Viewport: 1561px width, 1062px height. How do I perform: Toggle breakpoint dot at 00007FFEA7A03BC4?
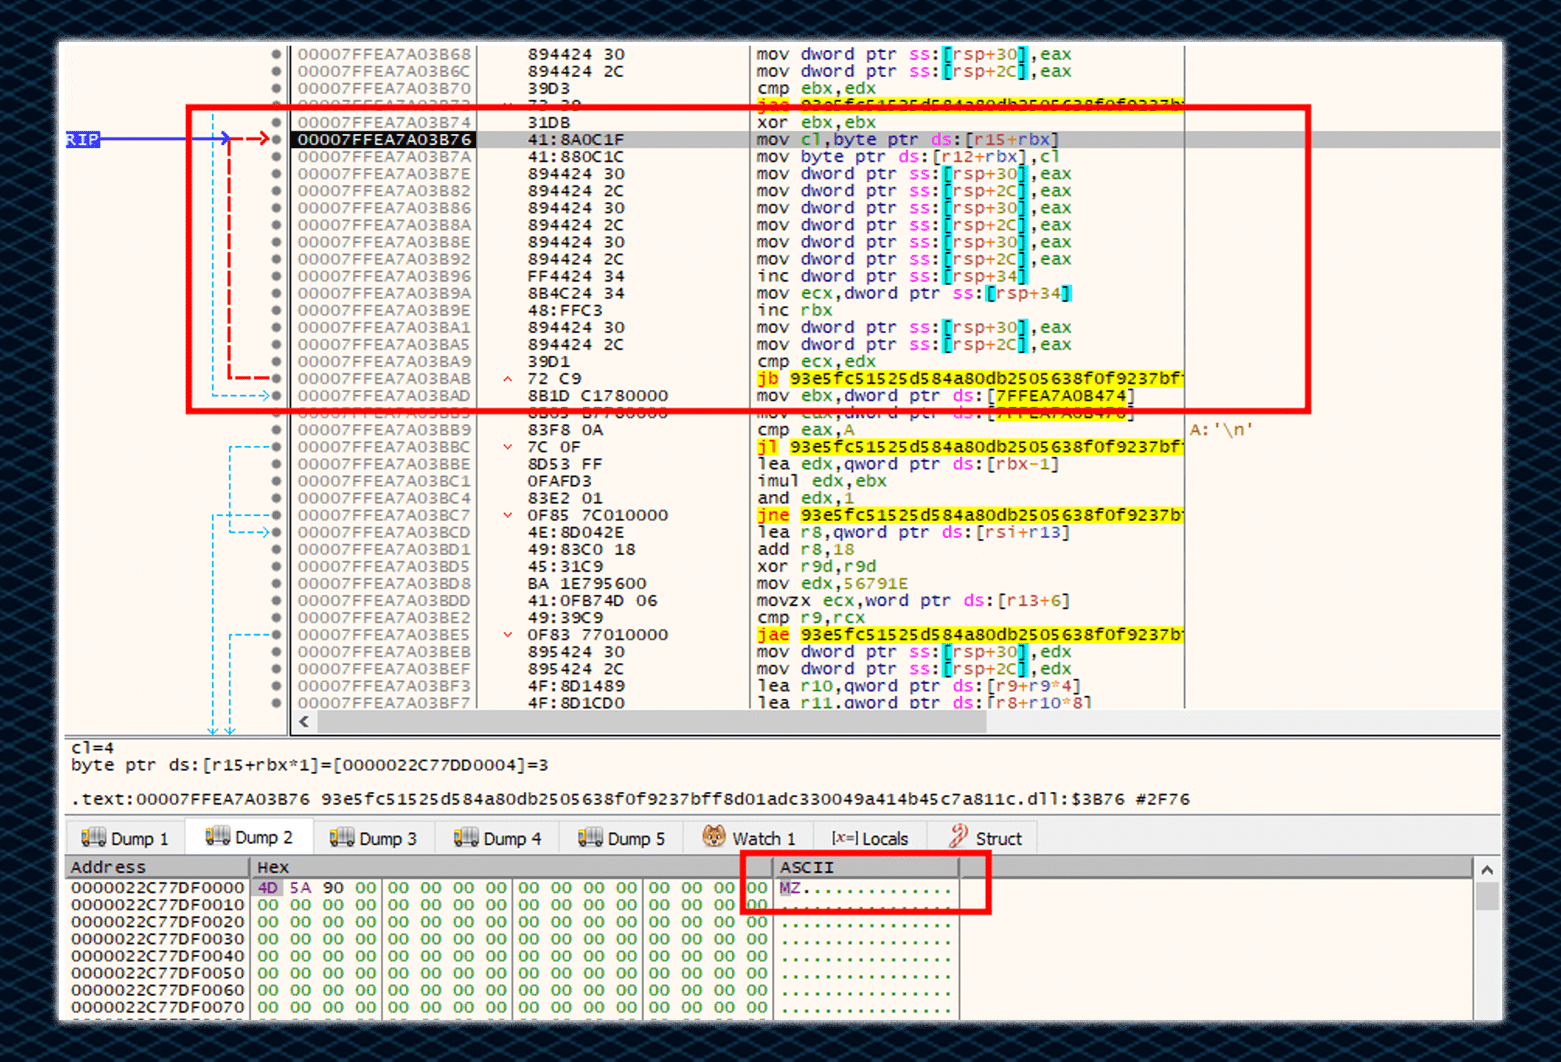(277, 498)
